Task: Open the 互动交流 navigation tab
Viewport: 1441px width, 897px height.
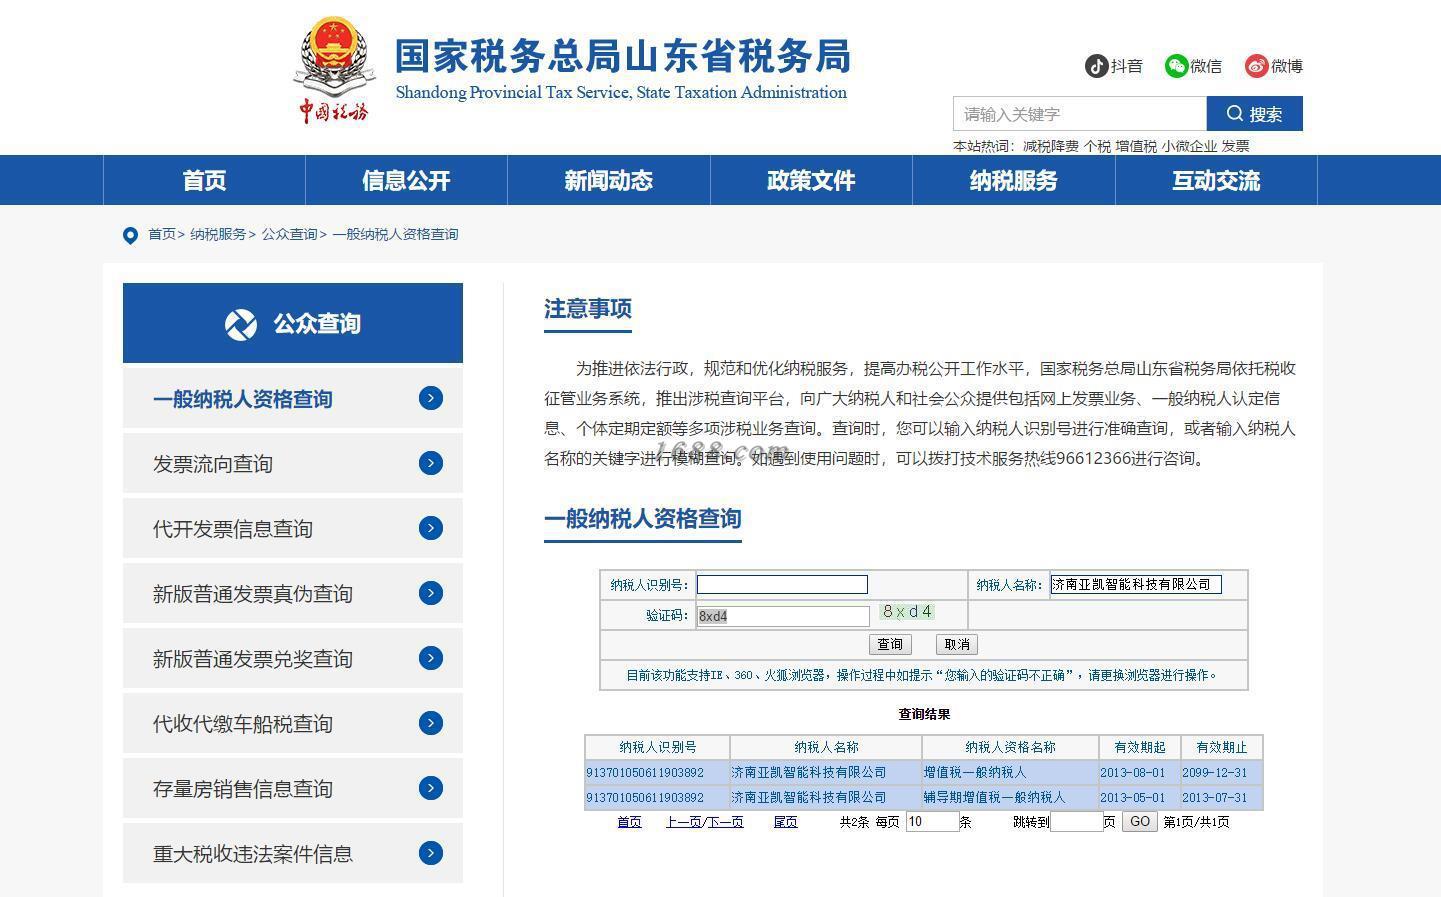Action: 1216,180
